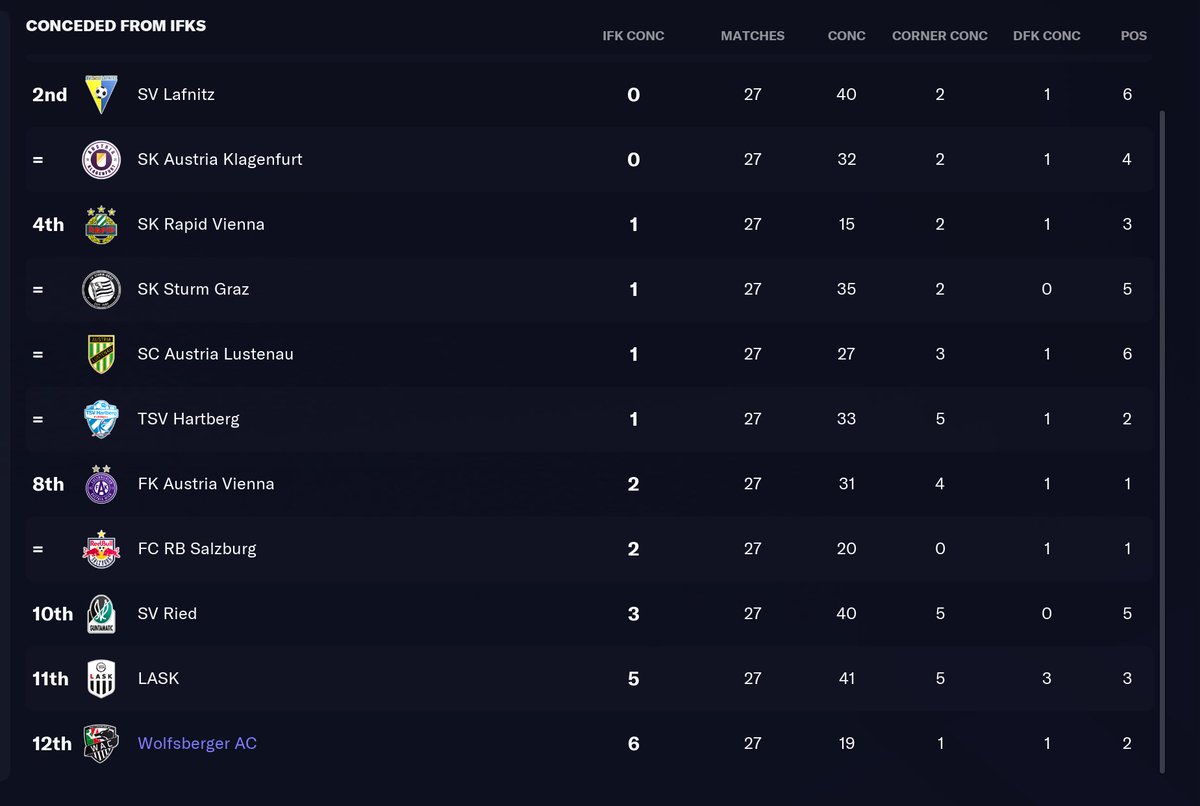This screenshot has height=806, width=1200.
Task: Open SC Austria Lustenau team link
Action: (215, 354)
